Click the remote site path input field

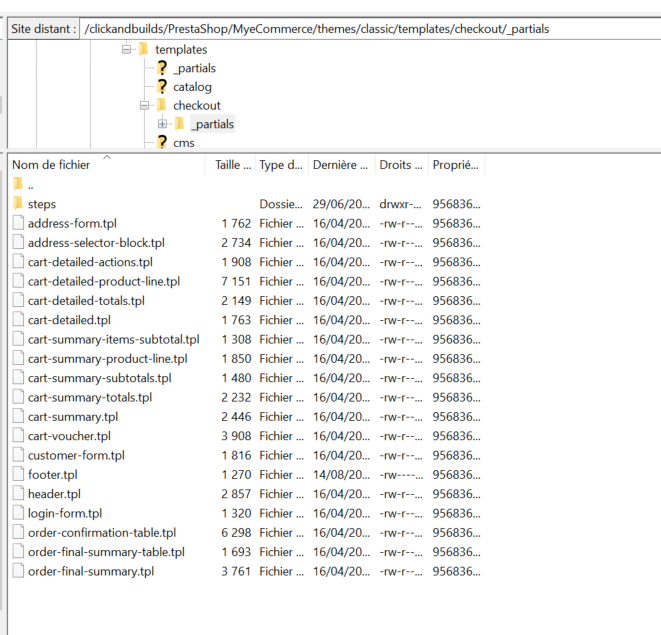tap(370, 29)
